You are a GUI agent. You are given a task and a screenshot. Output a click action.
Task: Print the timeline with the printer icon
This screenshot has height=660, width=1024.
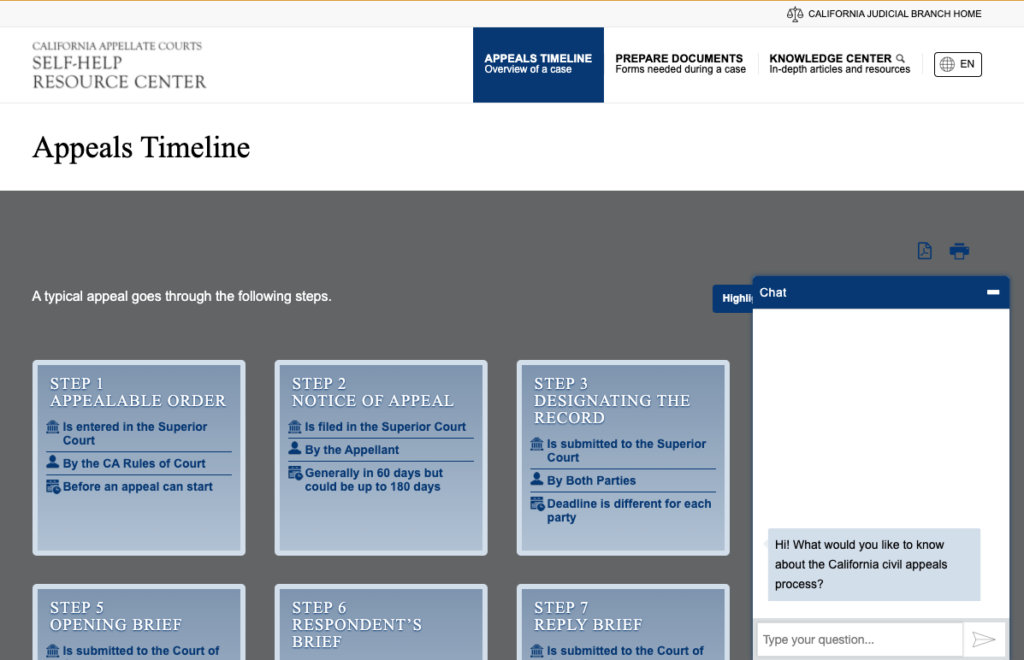click(x=959, y=251)
